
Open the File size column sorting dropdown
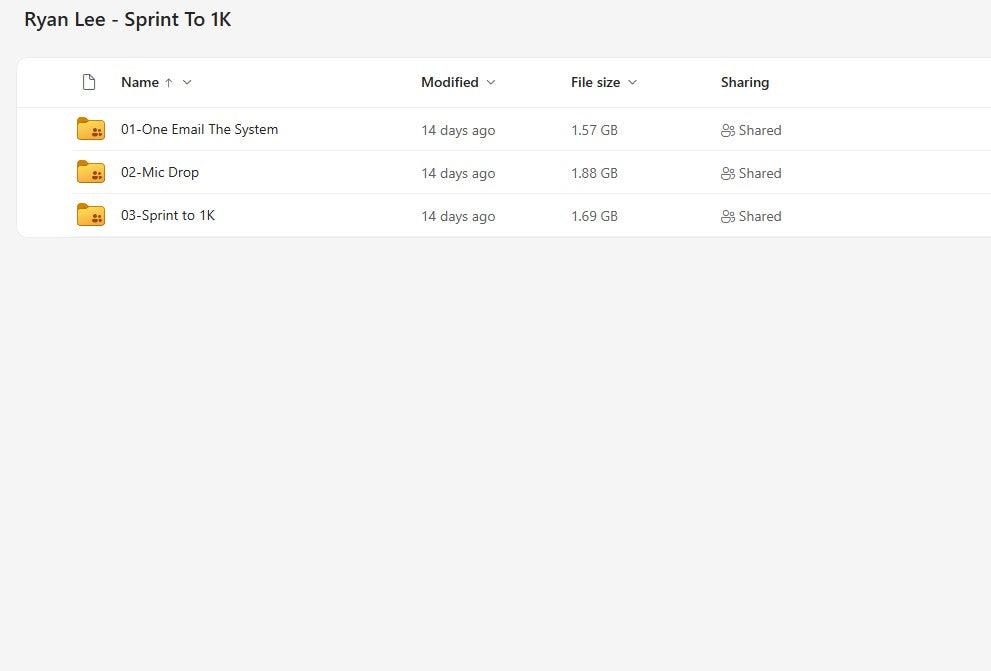(x=633, y=82)
